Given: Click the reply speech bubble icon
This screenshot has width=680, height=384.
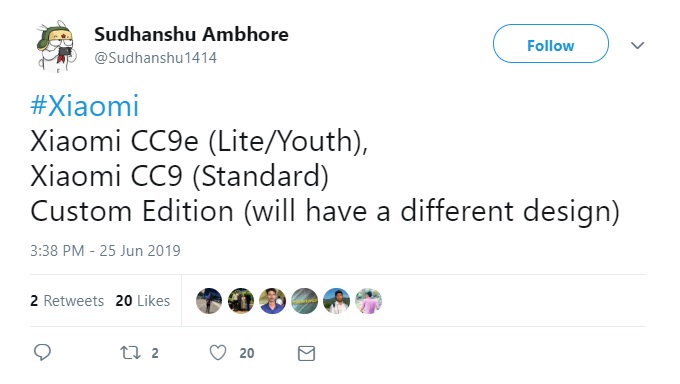Looking at the screenshot, I should [42, 352].
